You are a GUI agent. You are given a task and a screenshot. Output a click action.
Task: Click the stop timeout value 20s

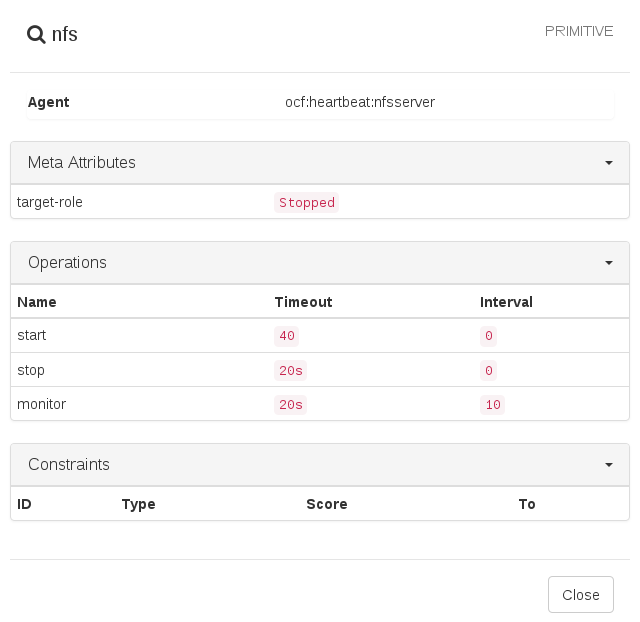pos(290,371)
